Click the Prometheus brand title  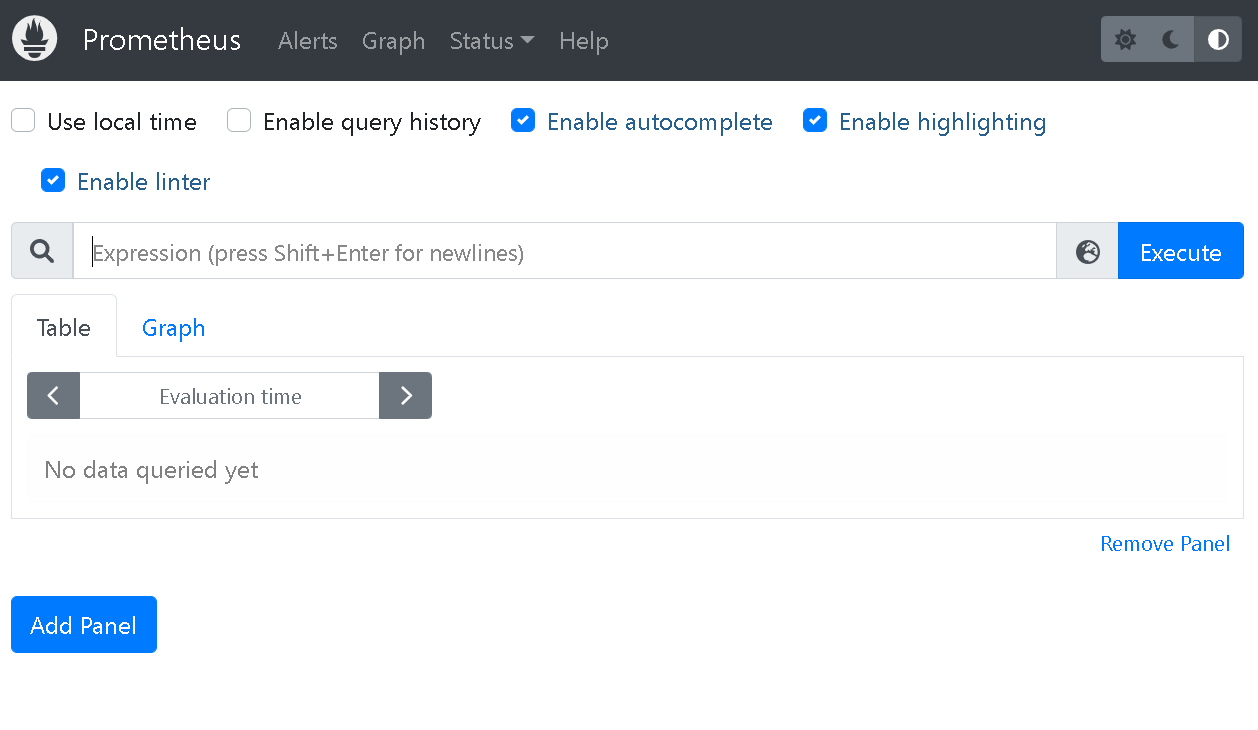[162, 40]
